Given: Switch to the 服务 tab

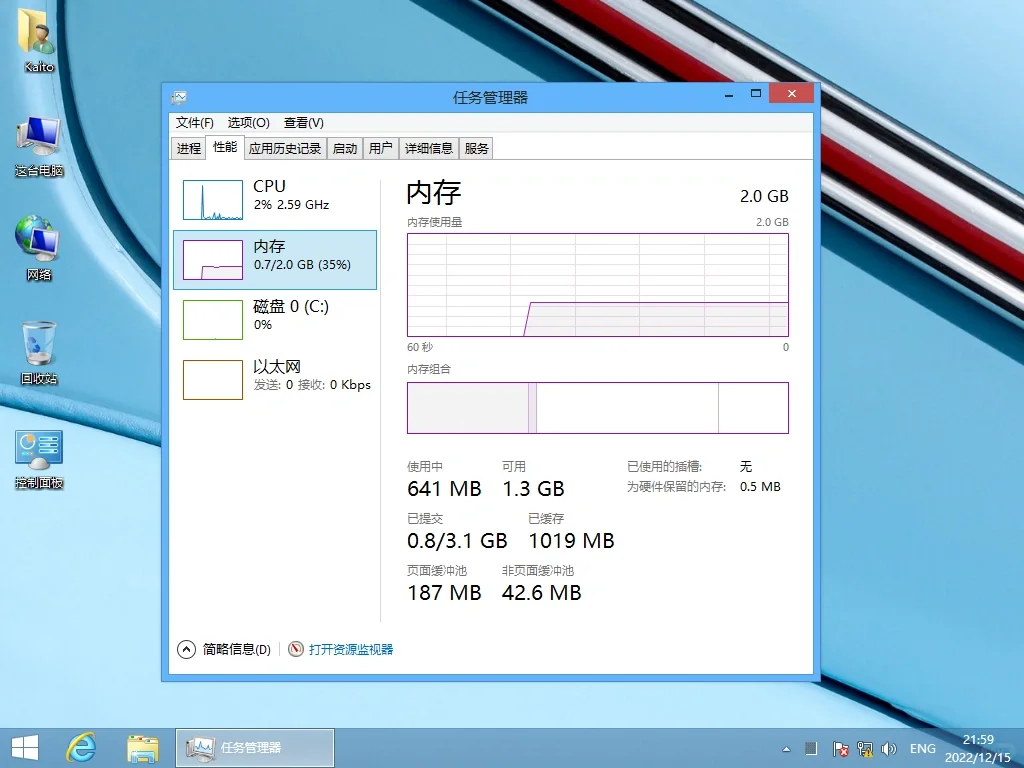Looking at the screenshot, I should pyautogui.click(x=476, y=147).
